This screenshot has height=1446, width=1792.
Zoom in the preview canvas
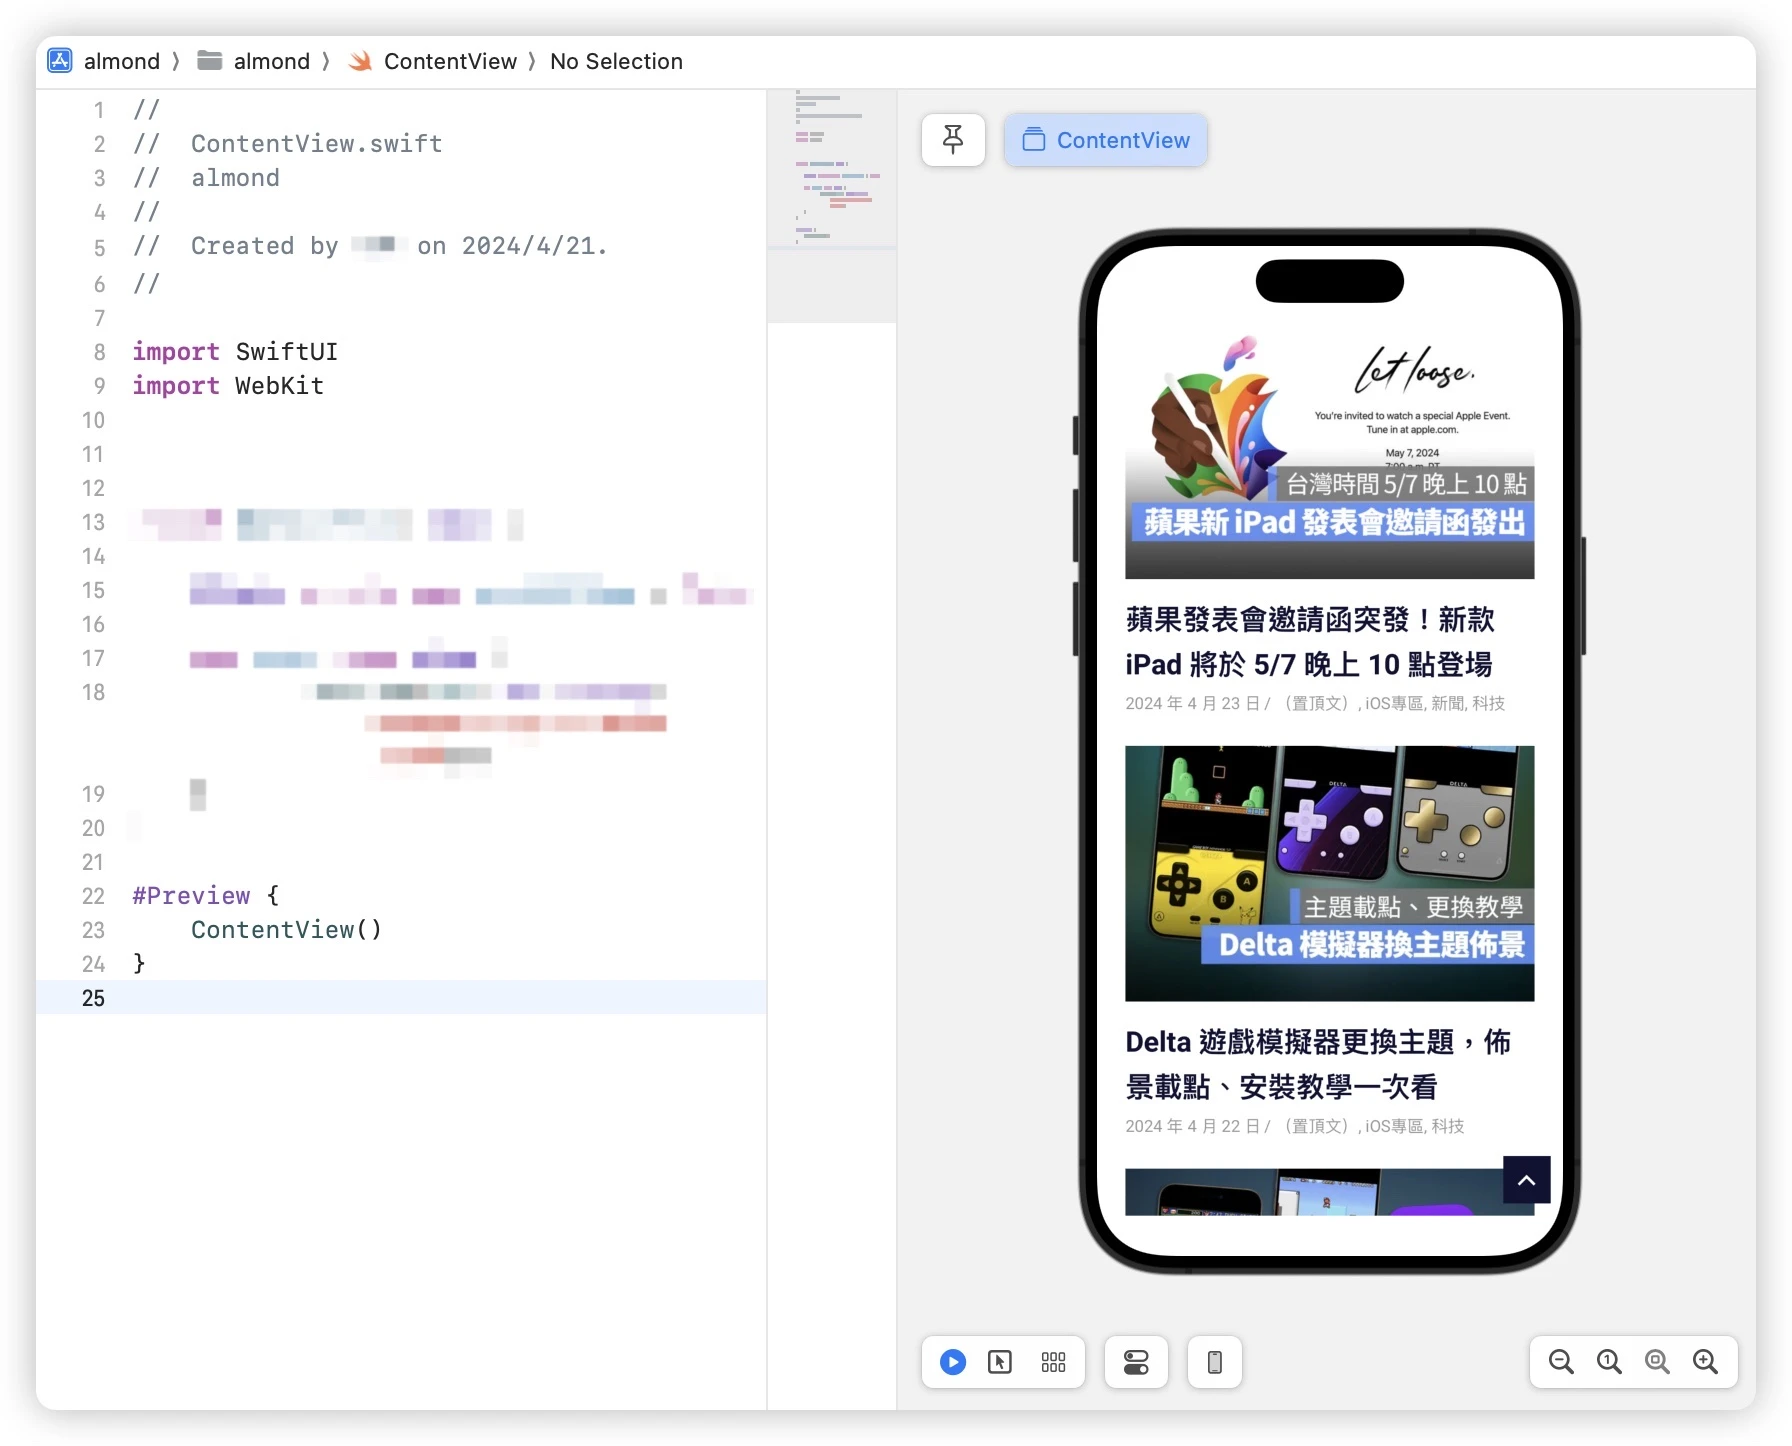(1705, 1362)
